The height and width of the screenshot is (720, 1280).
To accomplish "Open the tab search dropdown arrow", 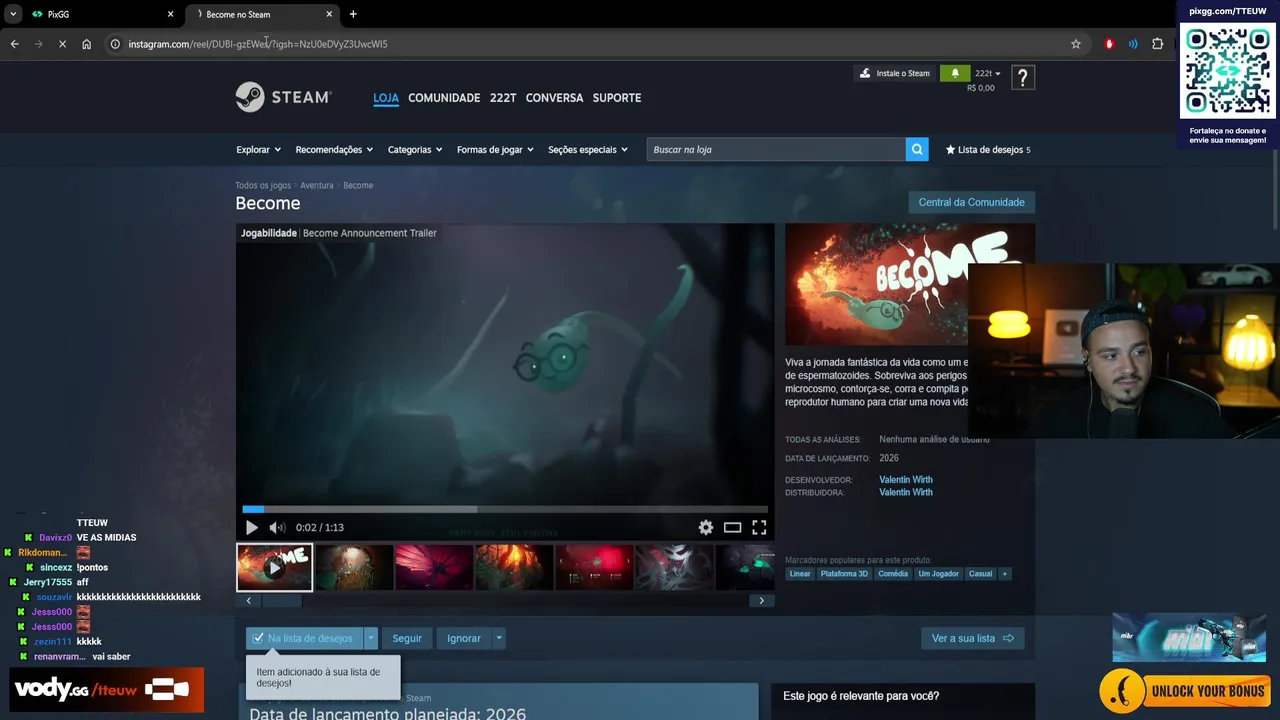I will 13,14.
